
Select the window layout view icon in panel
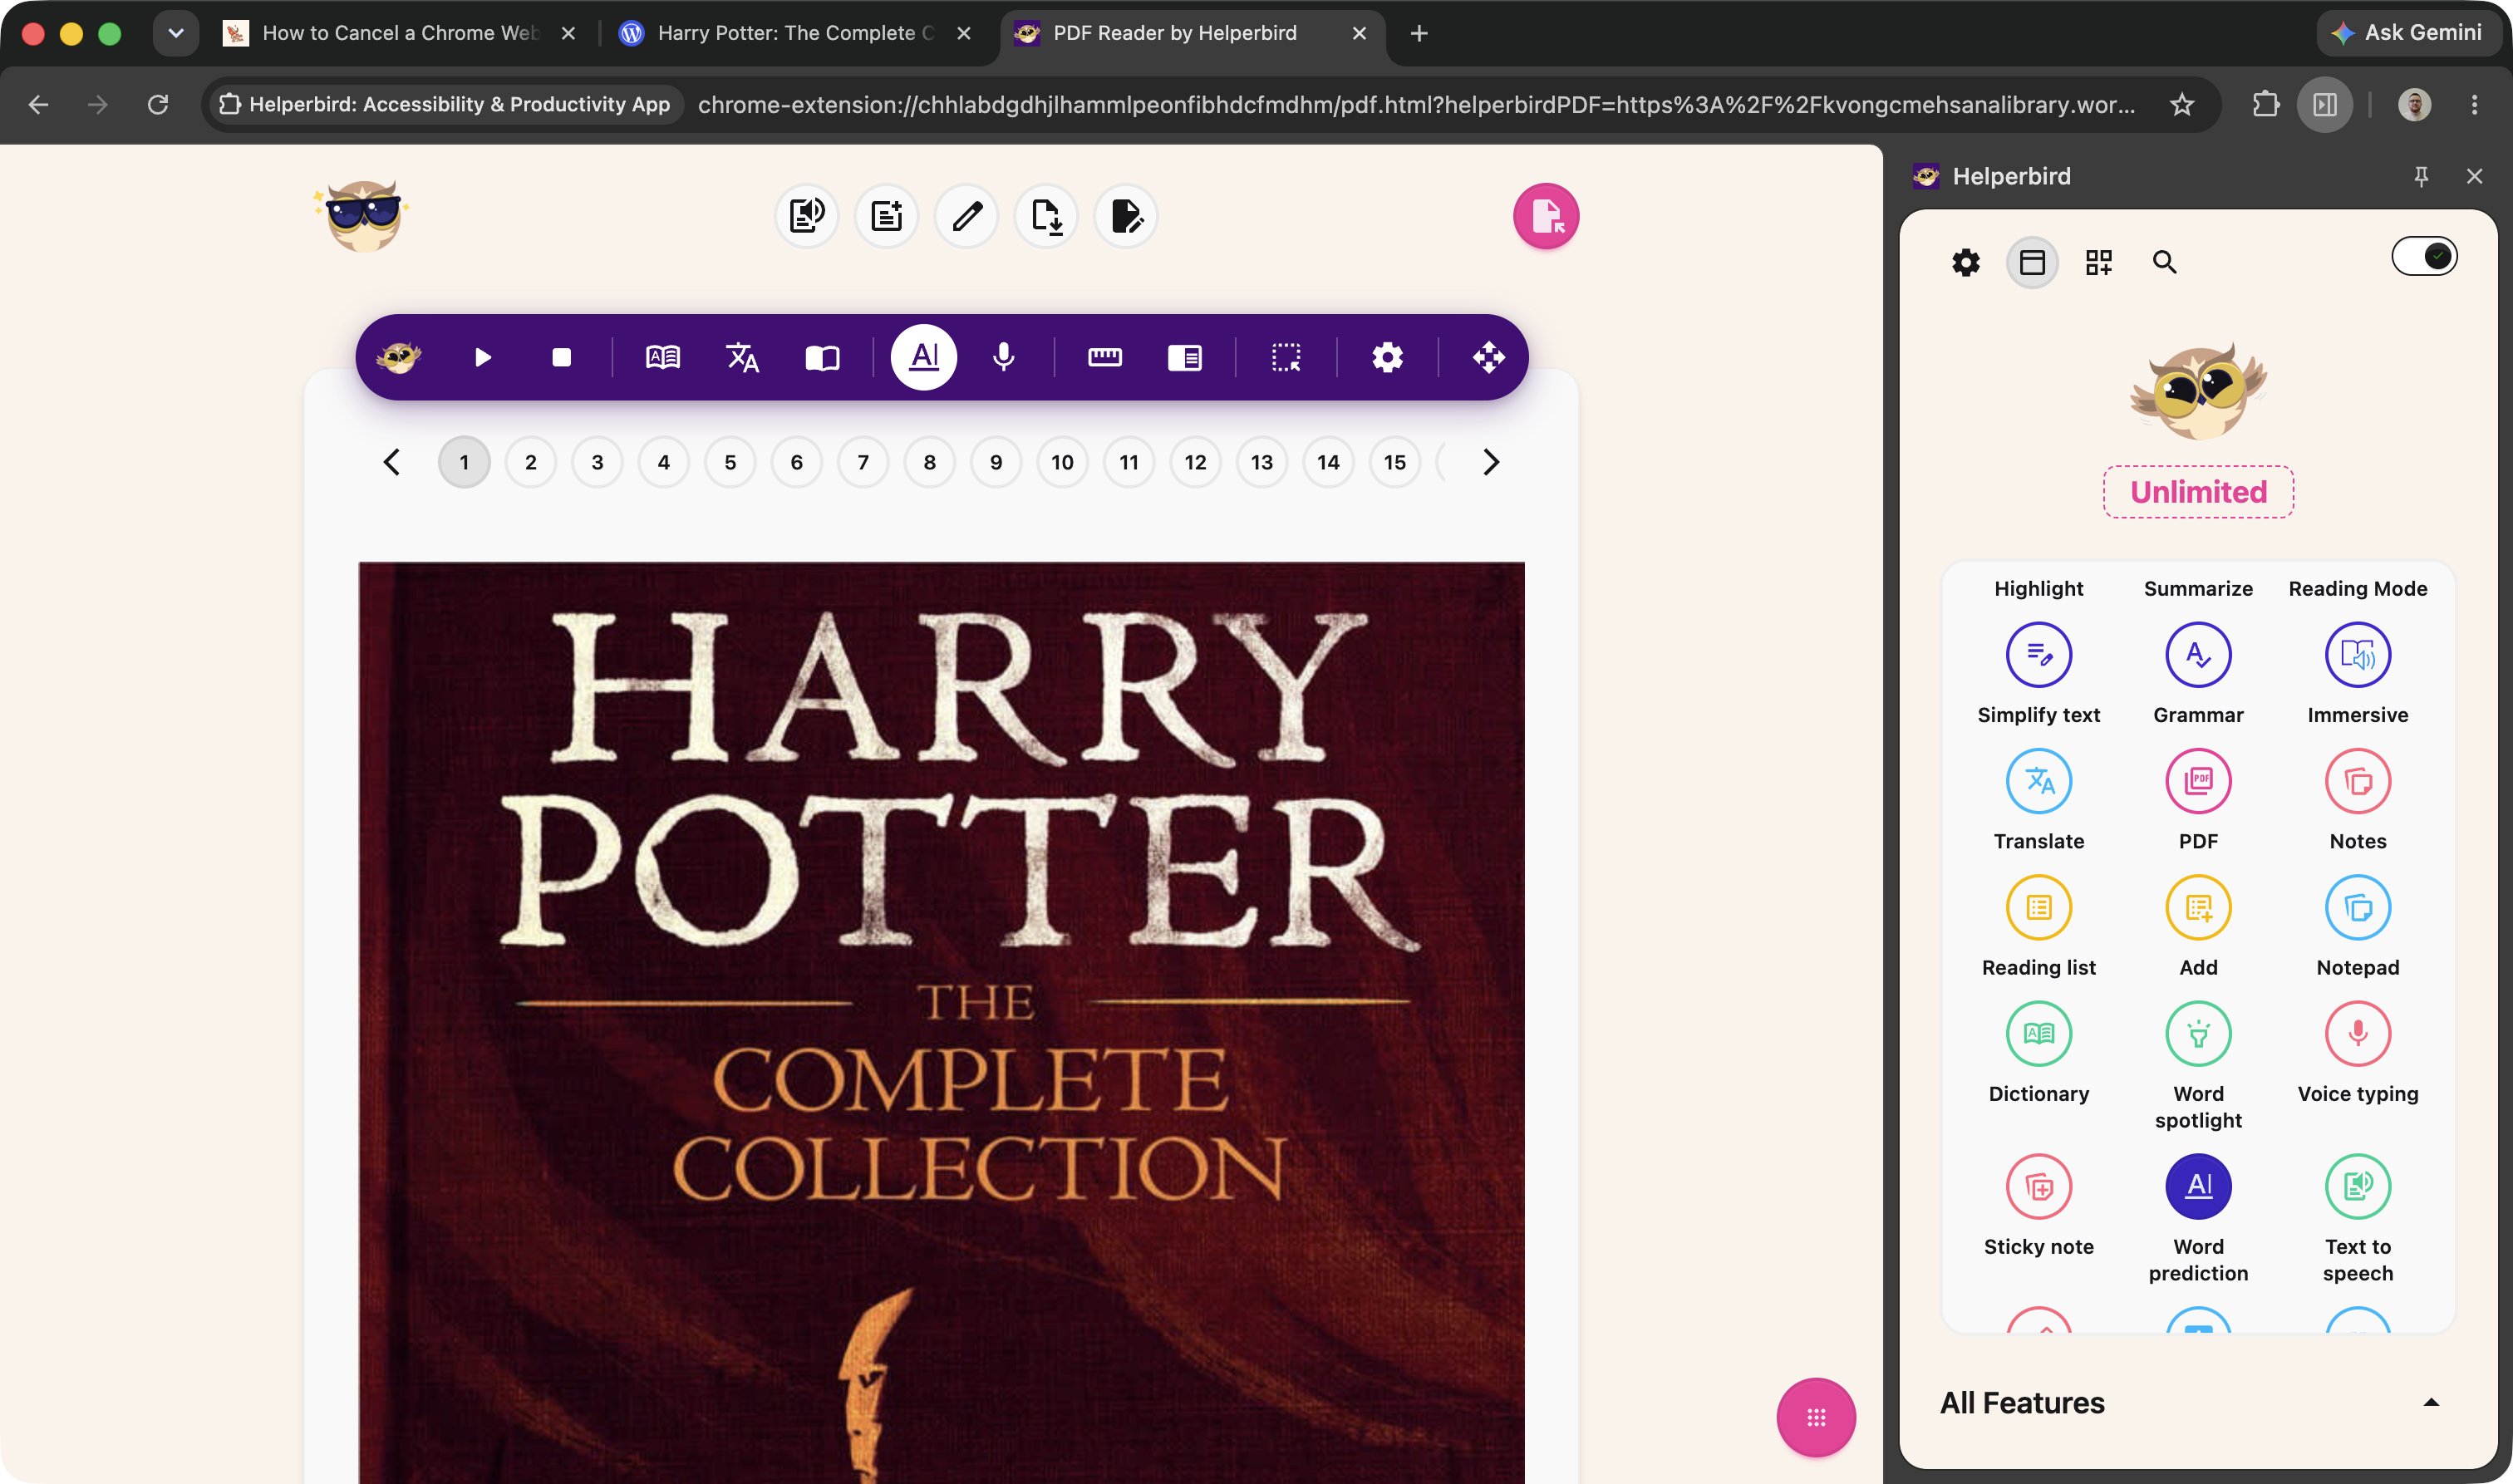[2032, 262]
